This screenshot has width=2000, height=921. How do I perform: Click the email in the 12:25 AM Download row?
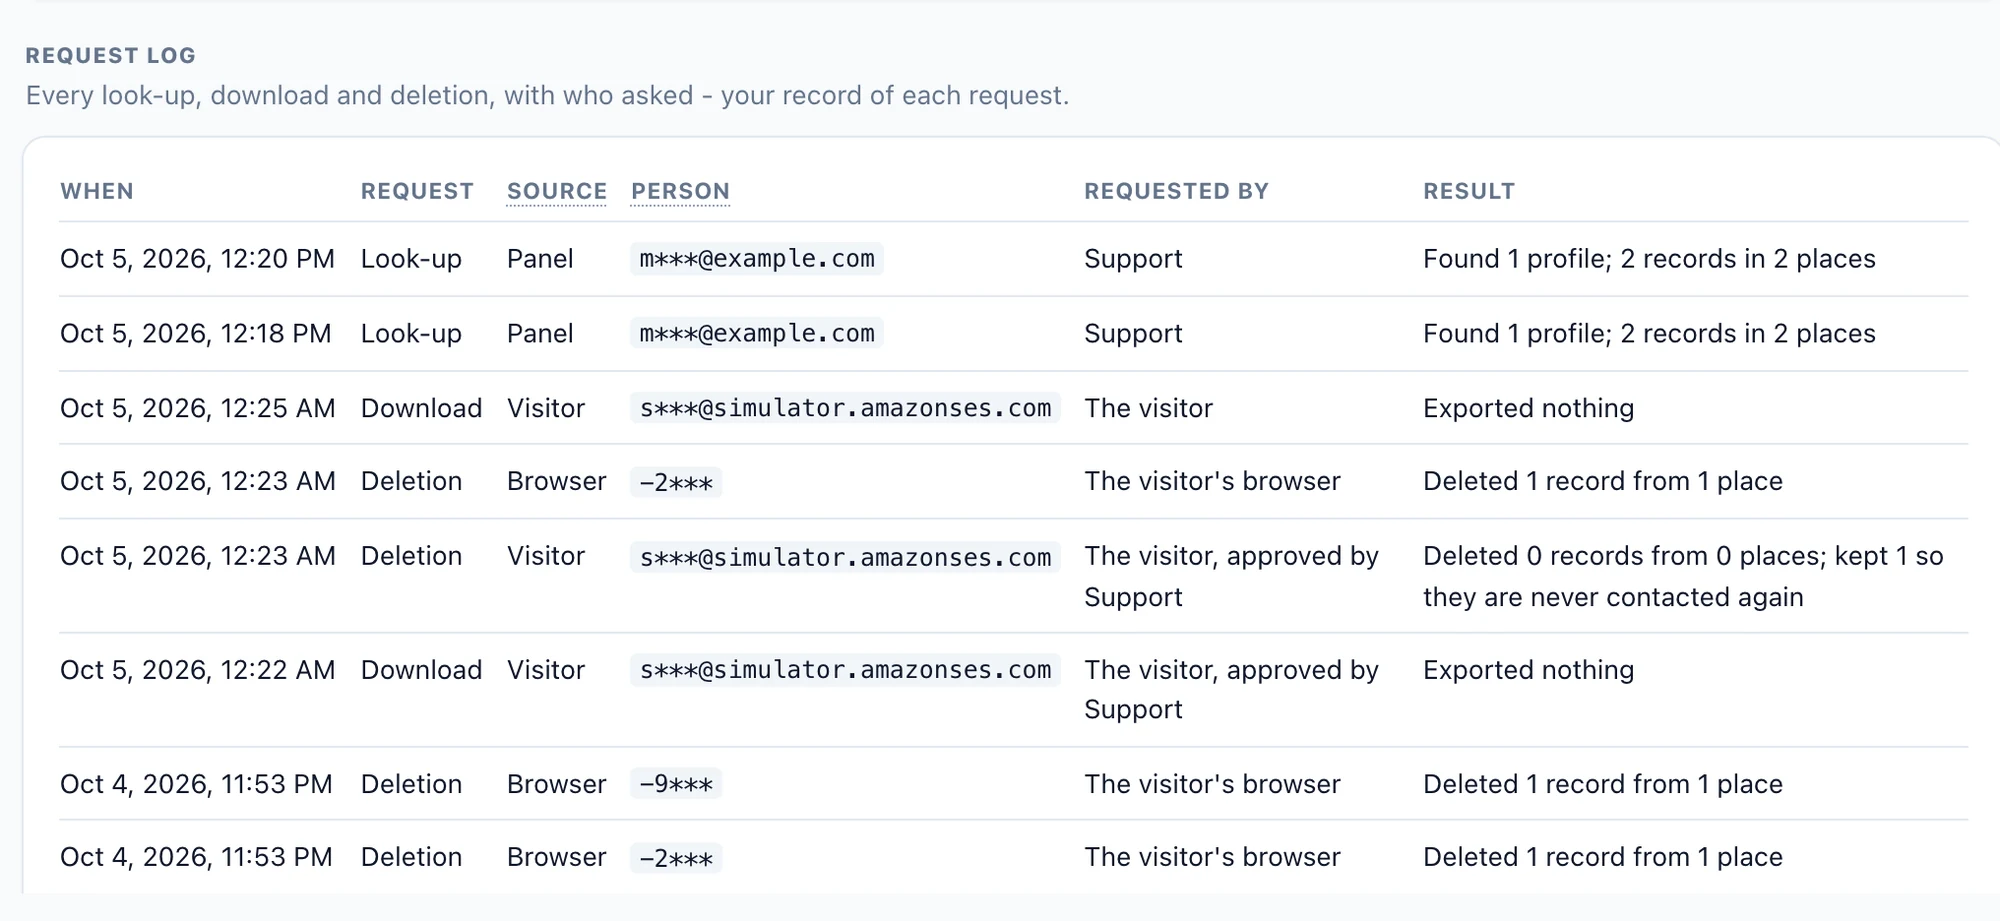[845, 408]
